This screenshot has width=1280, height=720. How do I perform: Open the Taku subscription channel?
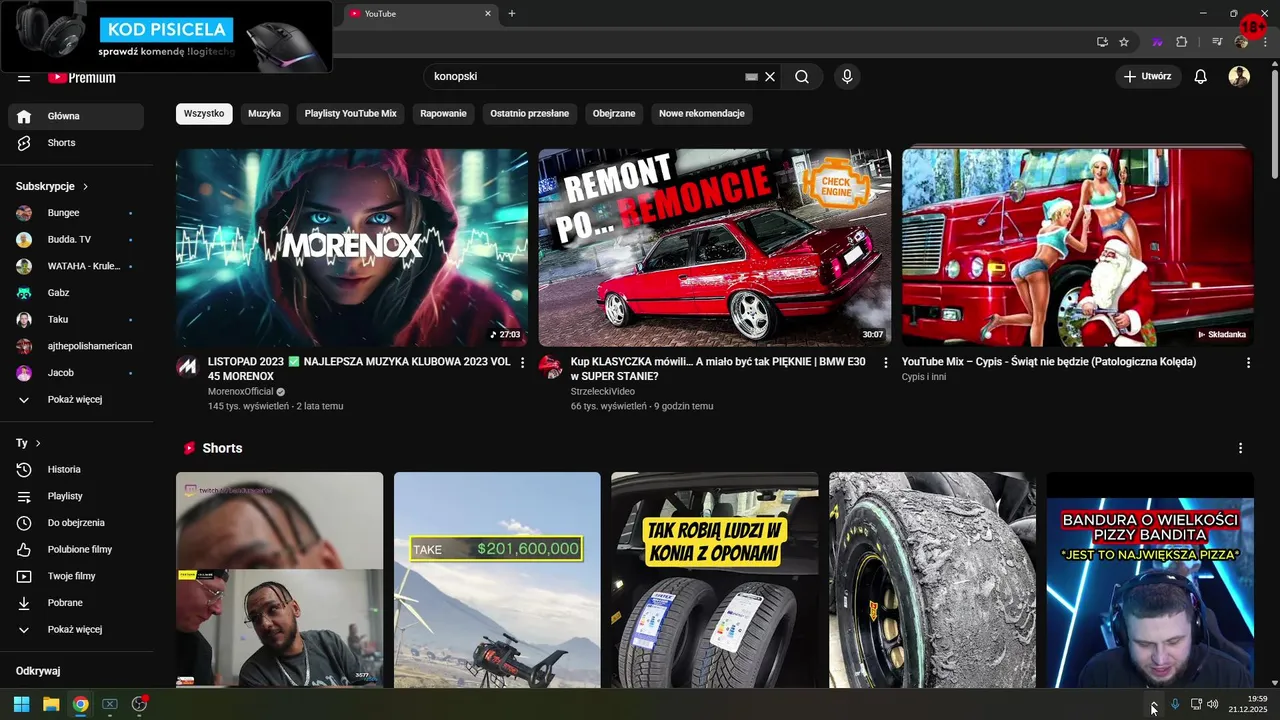(x=76, y=320)
